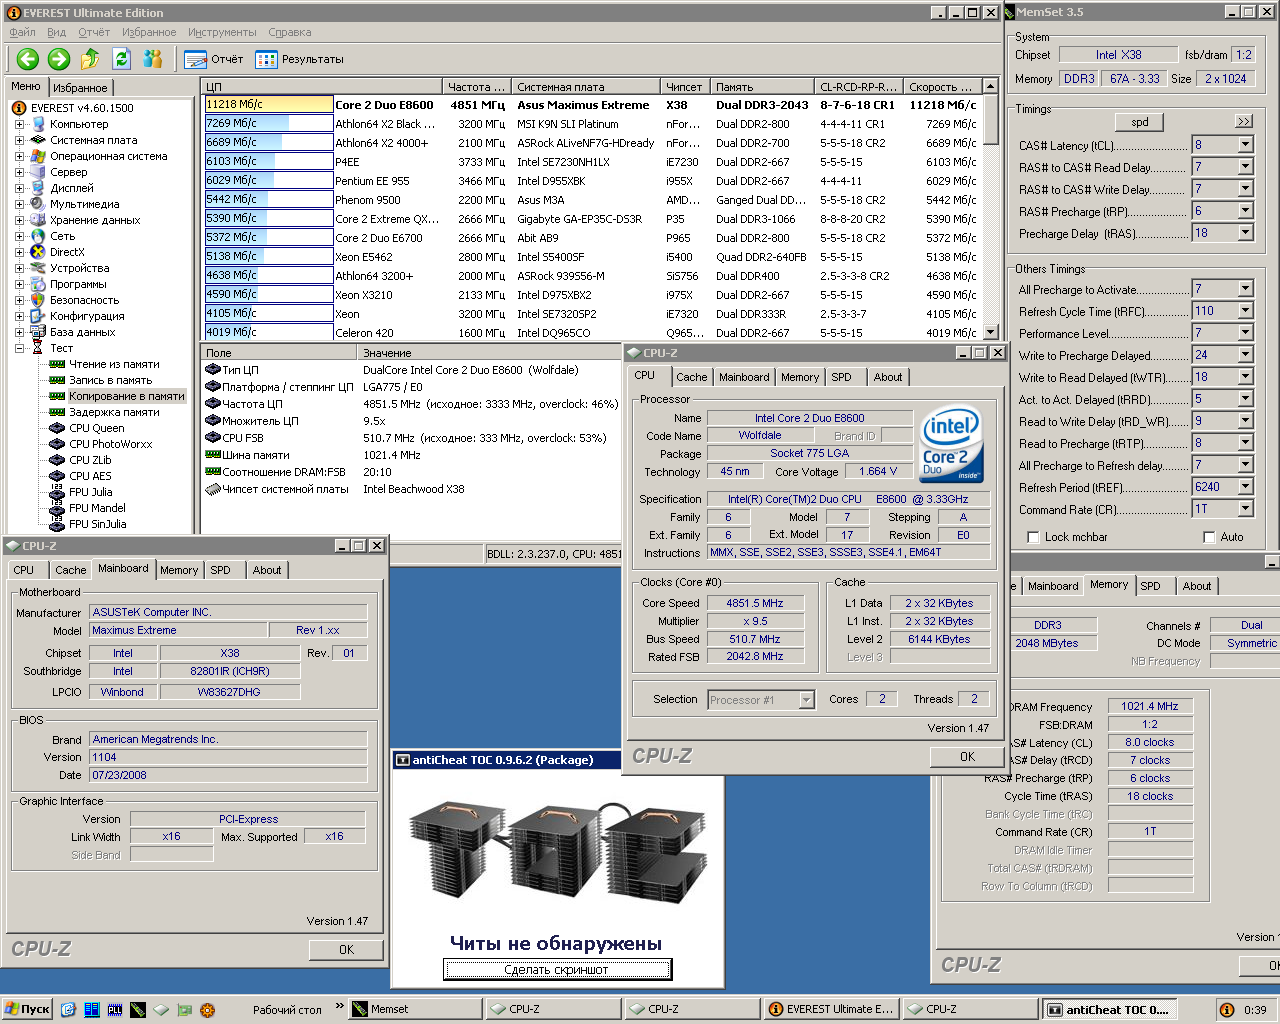The height and width of the screenshot is (1024, 1280).
Task: Click the green Back arrow in EVEREST toolbar
Action: click(x=28, y=59)
